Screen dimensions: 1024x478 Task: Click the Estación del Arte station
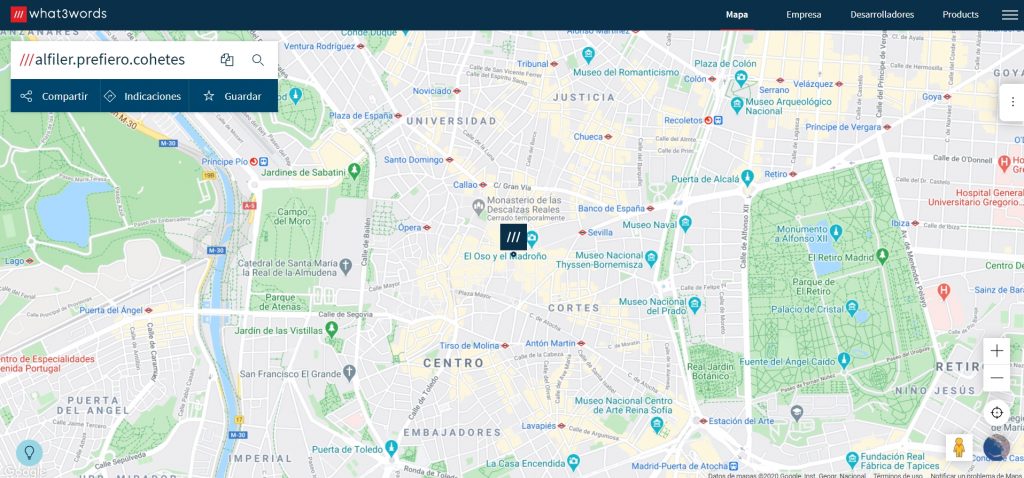(x=737, y=421)
